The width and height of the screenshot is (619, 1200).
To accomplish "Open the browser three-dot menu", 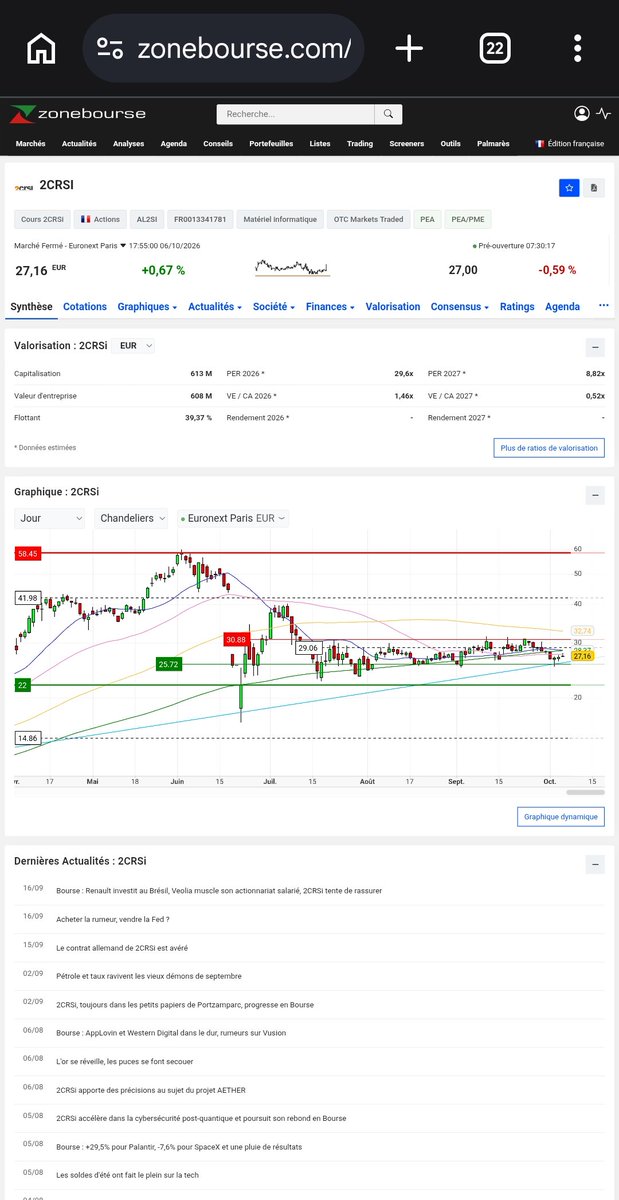I will (578, 48).
